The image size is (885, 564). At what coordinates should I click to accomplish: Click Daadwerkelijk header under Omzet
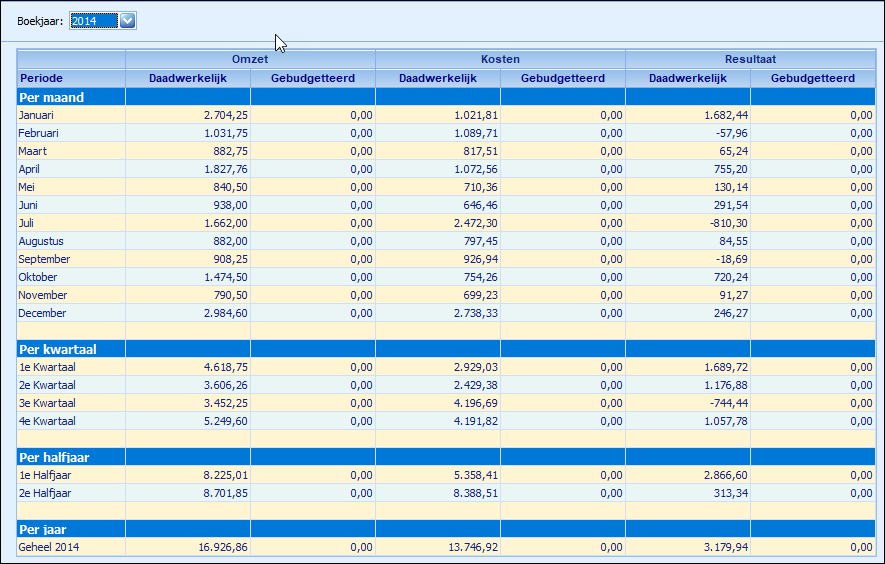(188, 78)
